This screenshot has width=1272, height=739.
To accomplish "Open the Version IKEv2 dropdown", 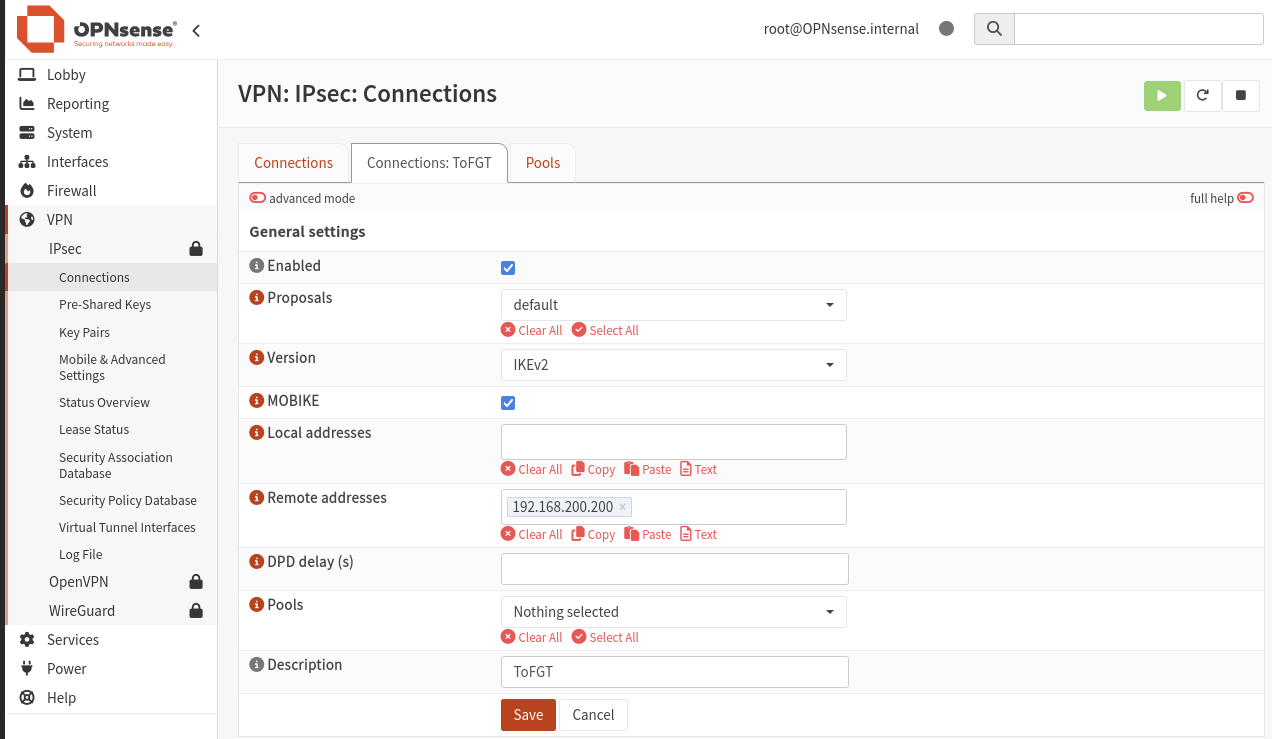I will [674, 365].
